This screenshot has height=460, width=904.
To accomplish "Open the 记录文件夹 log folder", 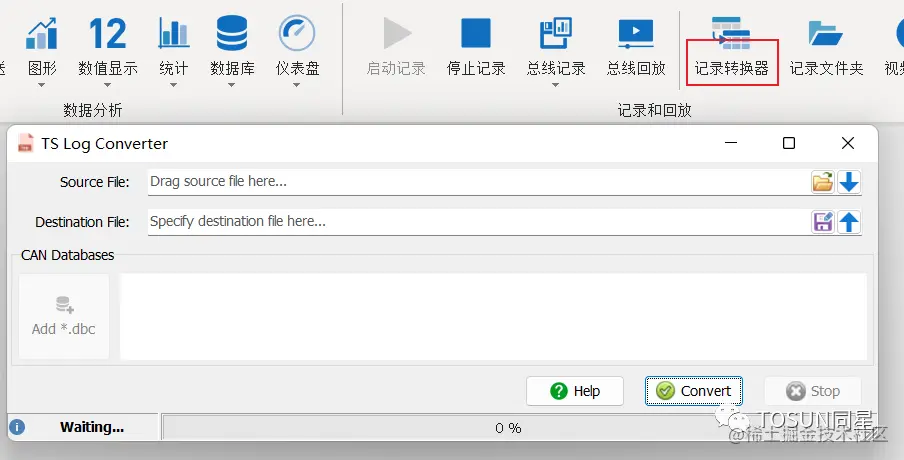I will coord(826,46).
